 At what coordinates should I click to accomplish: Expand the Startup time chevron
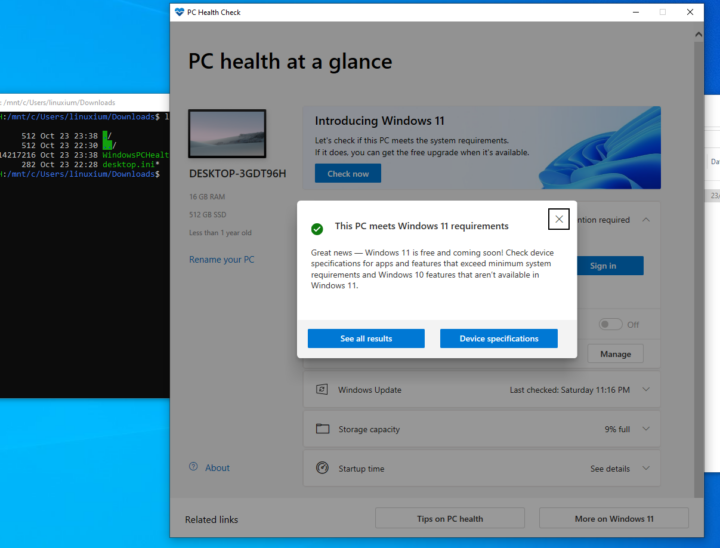click(646, 468)
